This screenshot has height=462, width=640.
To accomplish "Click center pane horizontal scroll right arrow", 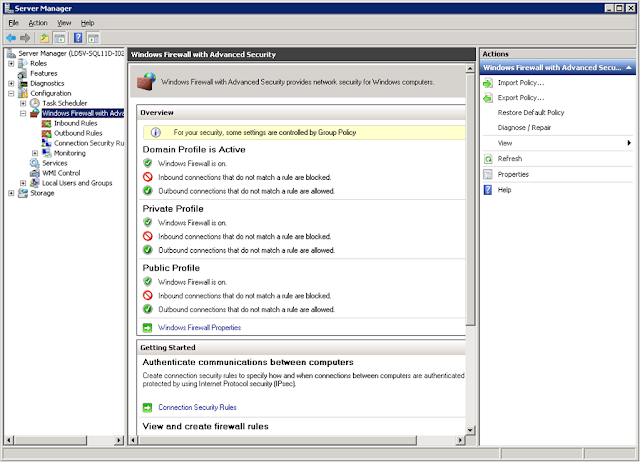I will 460,440.
